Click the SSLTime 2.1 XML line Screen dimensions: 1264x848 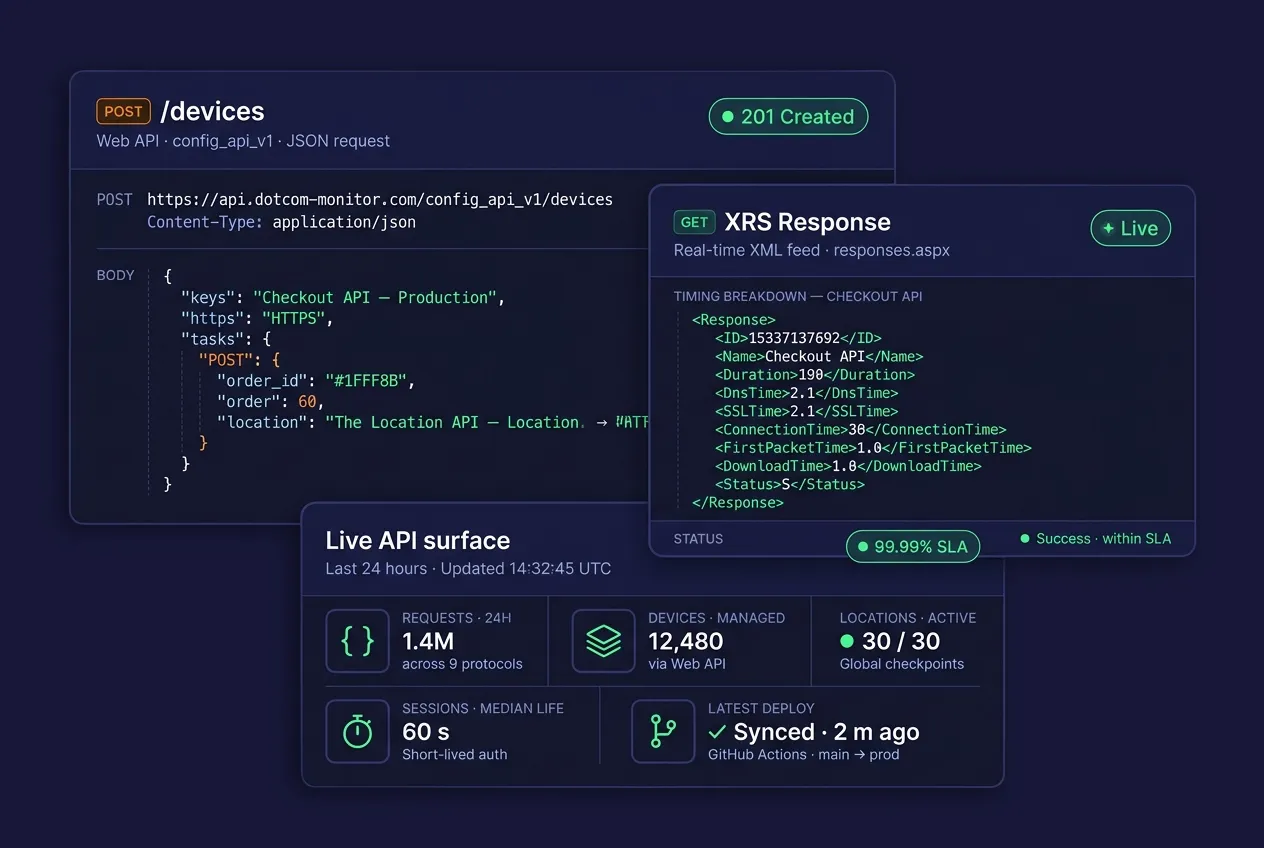806,411
